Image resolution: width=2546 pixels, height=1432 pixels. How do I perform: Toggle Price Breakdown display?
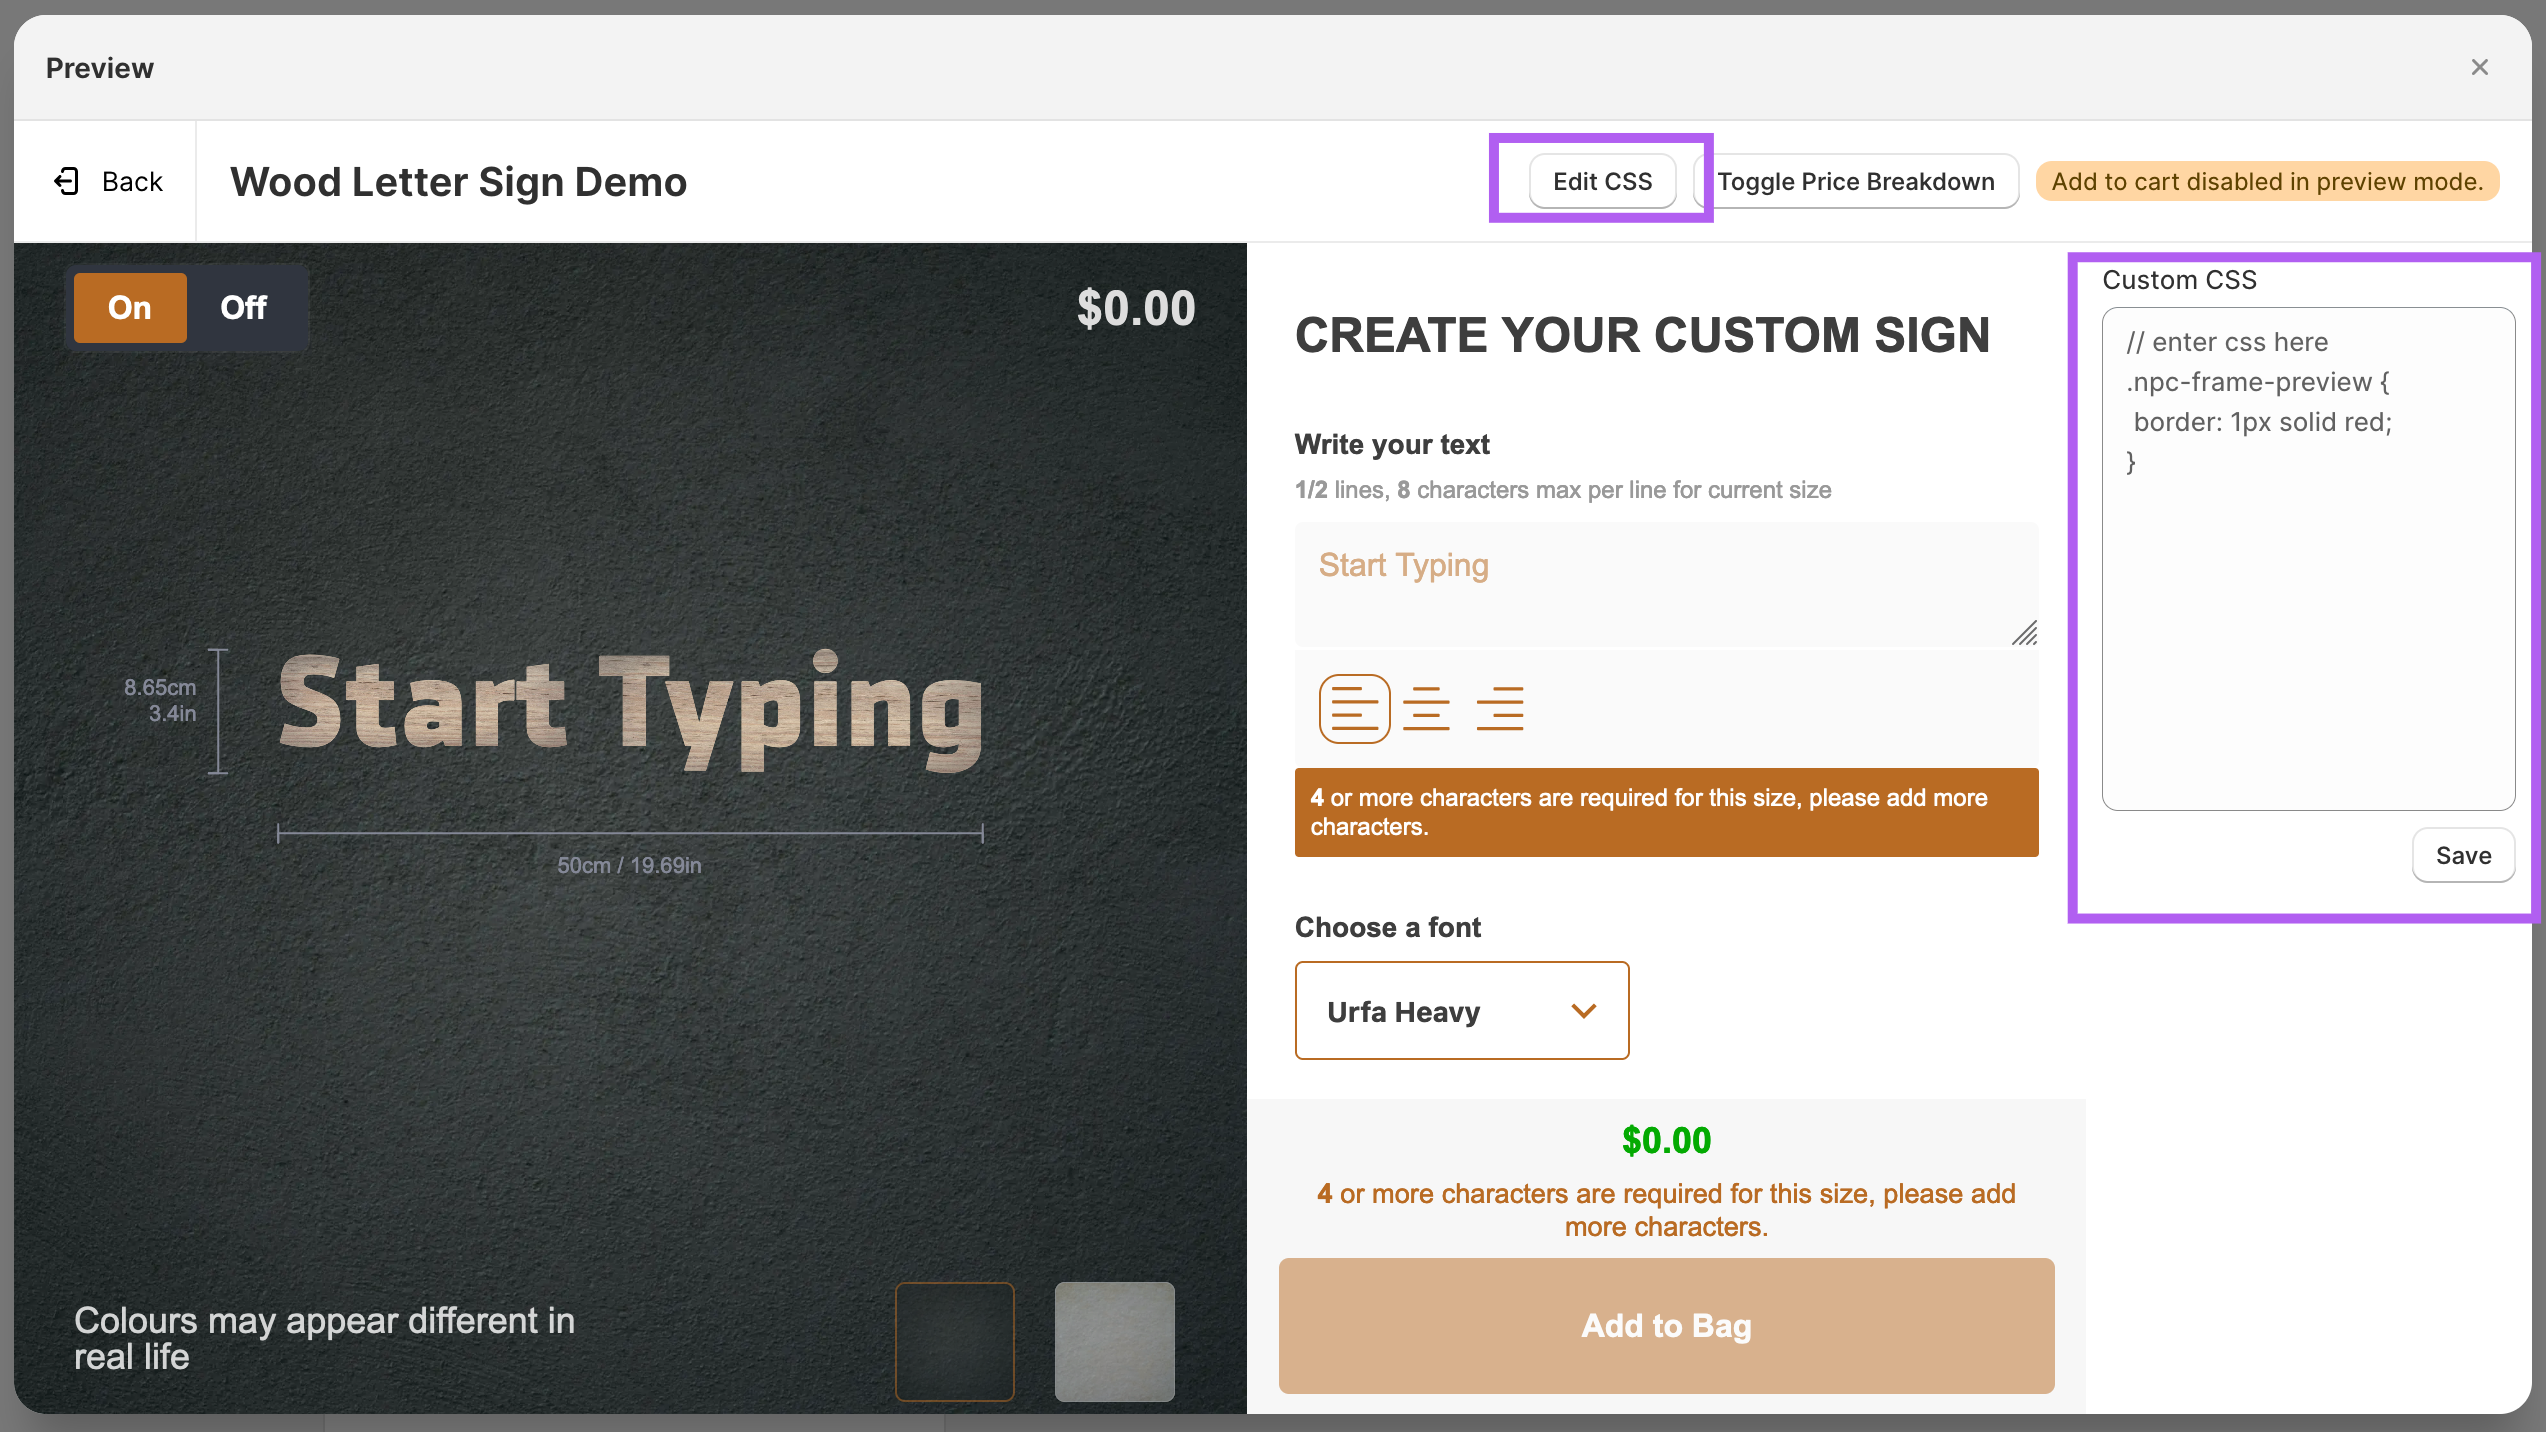click(1856, 181)
